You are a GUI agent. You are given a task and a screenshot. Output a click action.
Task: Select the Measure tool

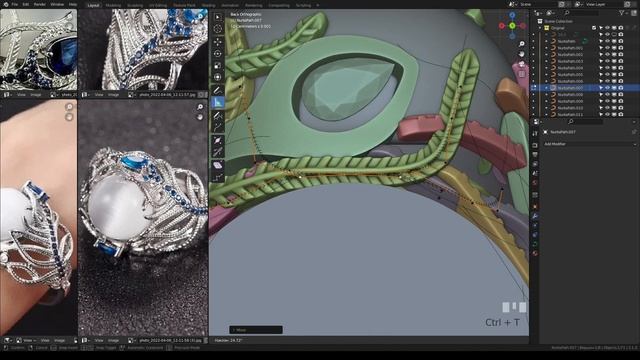pyautogui.click(x=218, y=102)
